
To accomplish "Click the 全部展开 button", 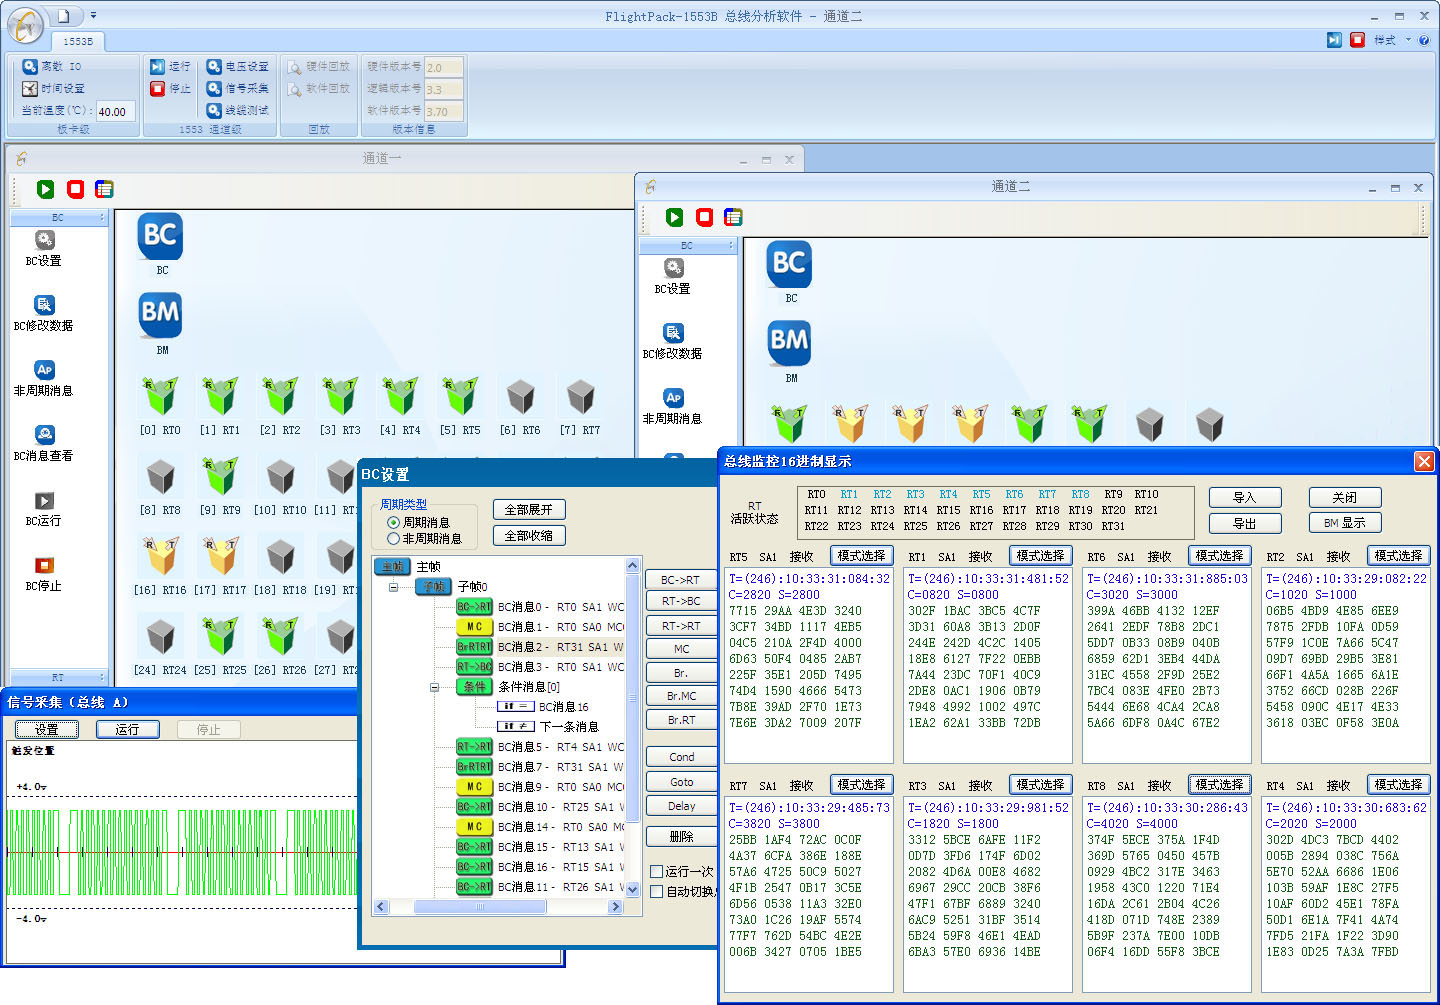I will [529, 509].
